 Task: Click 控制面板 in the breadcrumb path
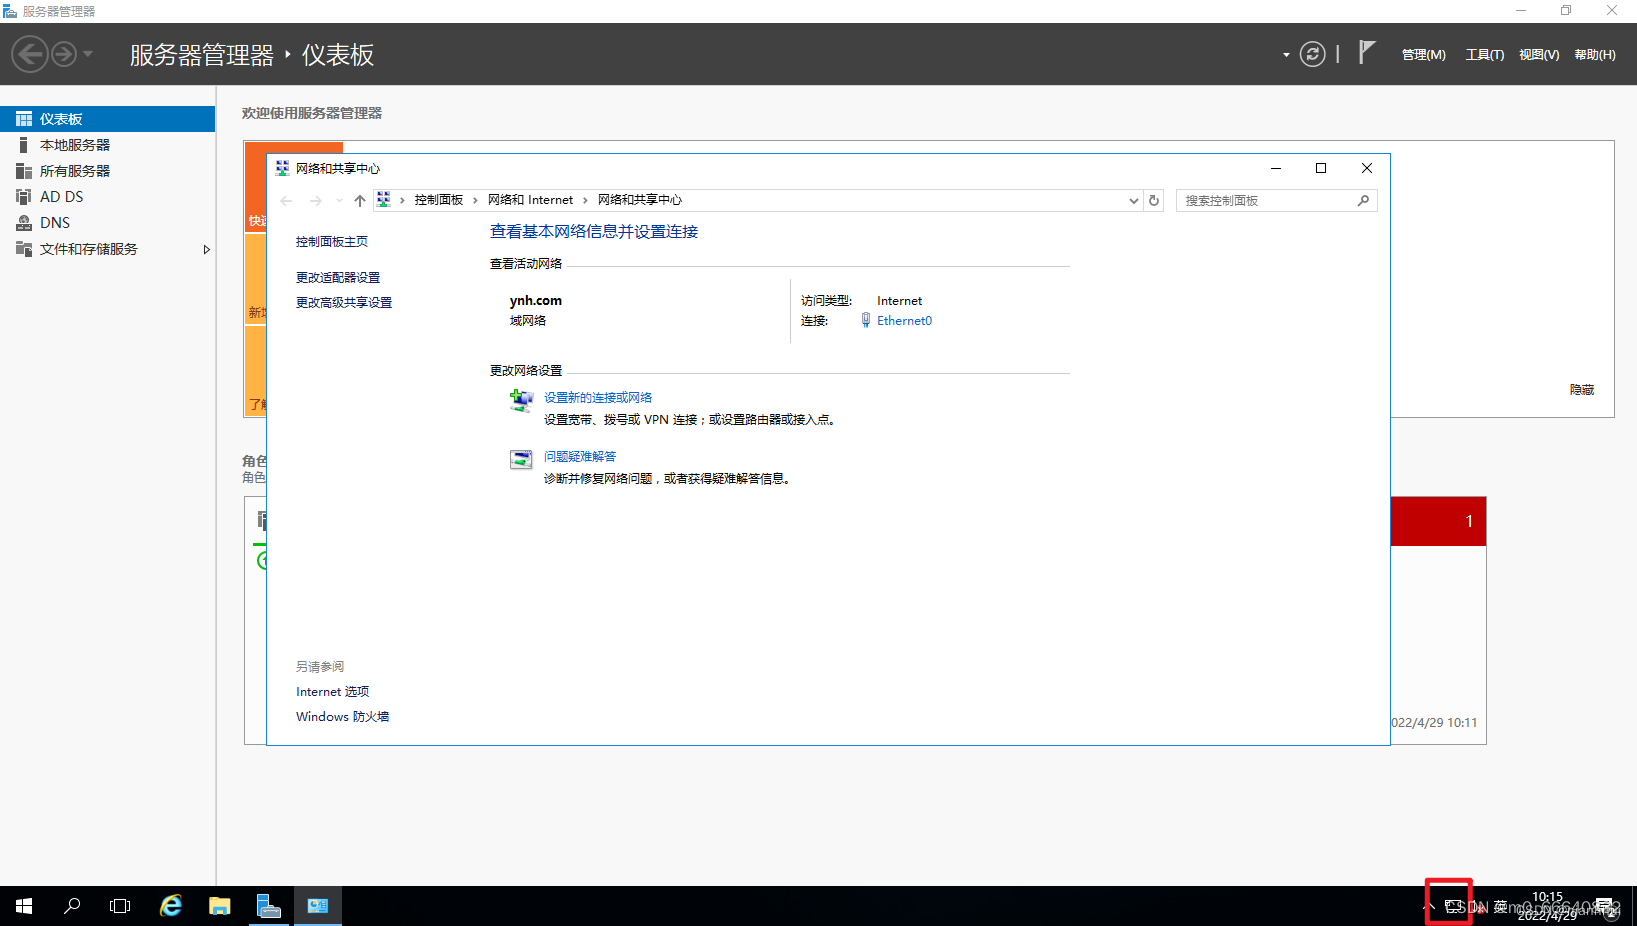pos(439,200)
